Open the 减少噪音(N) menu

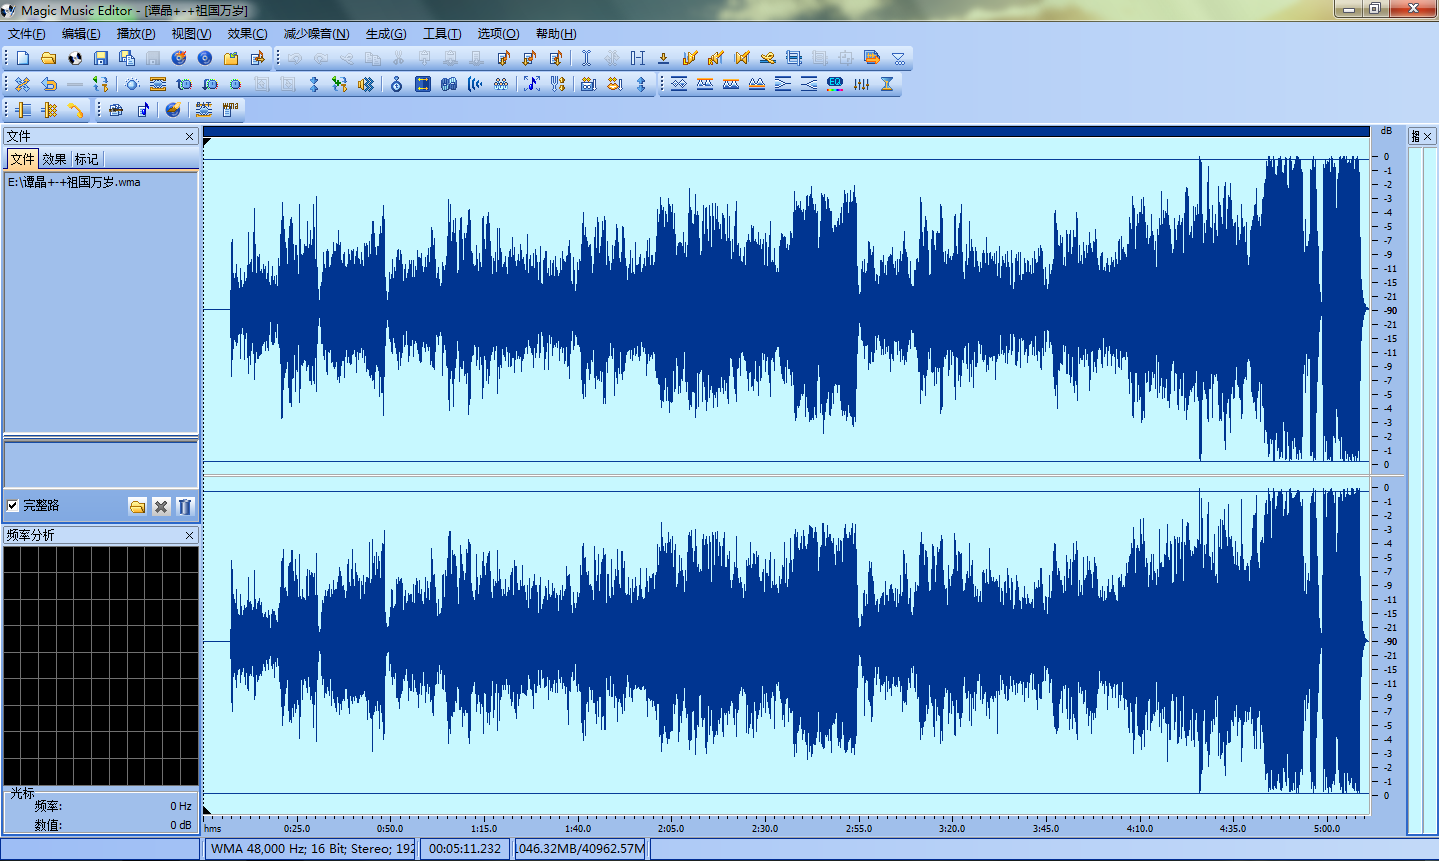pos(316,34)
